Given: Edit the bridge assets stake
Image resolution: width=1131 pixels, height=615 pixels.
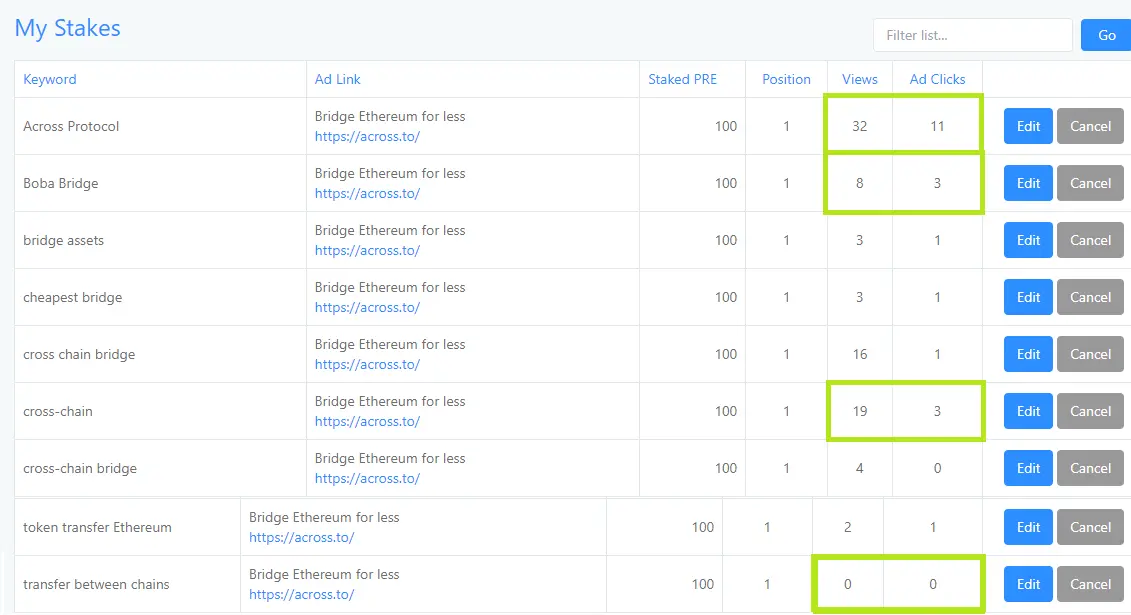Looking at the screenshot, I should point(1028,240).
